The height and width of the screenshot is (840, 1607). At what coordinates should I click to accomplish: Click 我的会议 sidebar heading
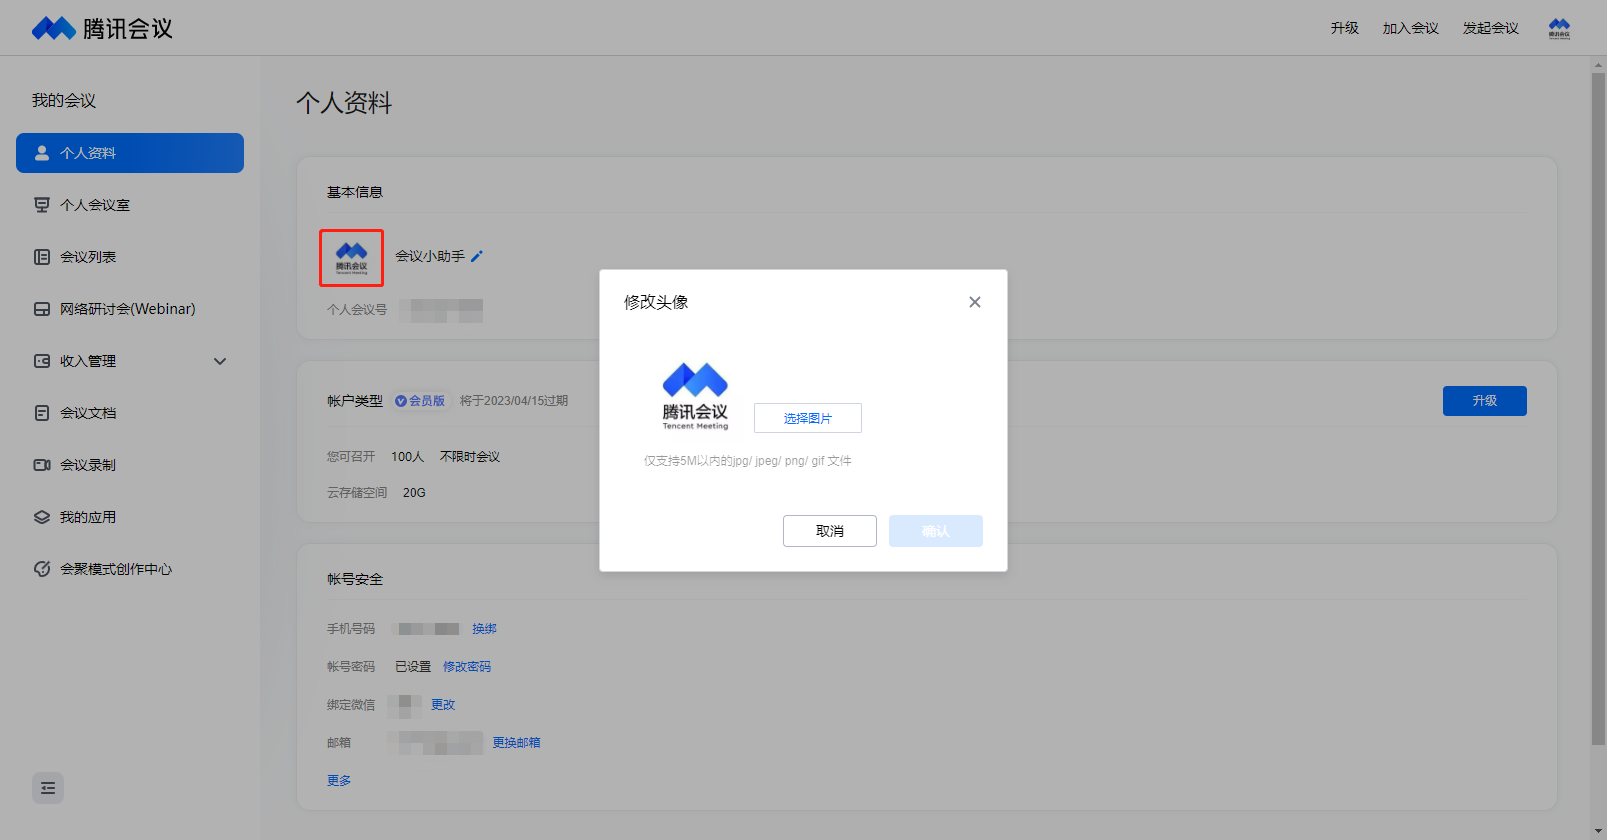click(x=64, y=100)
